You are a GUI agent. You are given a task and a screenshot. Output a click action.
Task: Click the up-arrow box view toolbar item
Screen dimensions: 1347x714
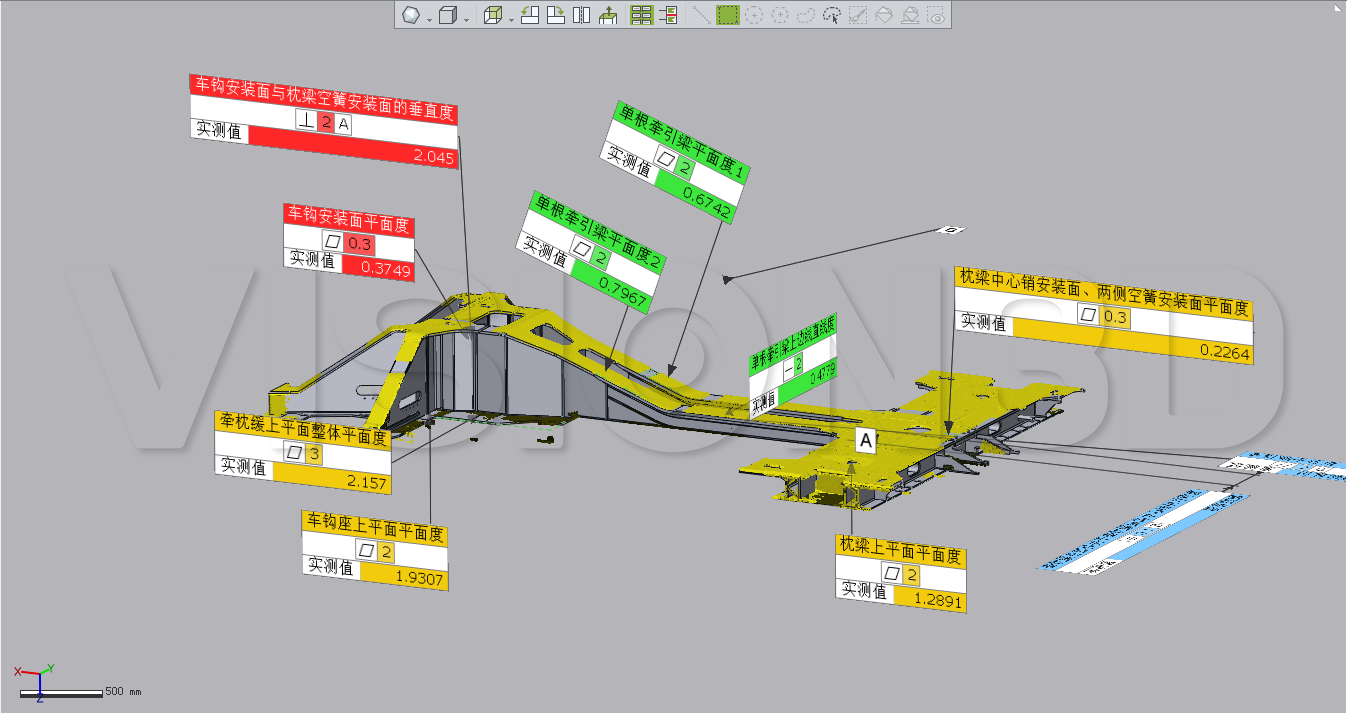pyautogui.click(x=607, y=15)
